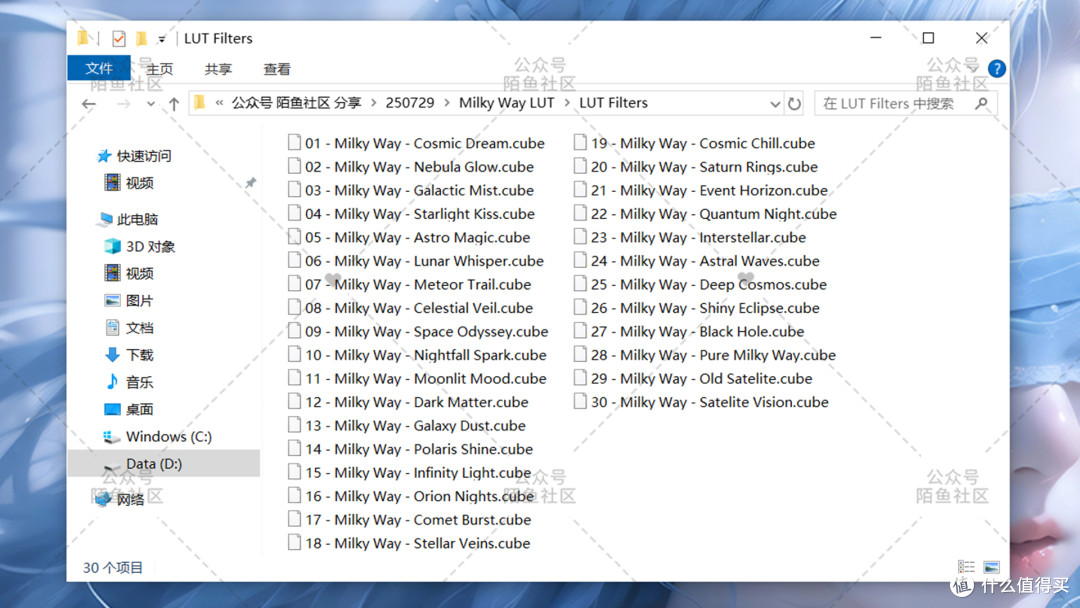The height and width of the screenshot is (608, 1080).
Task: Expand breadcrumb chevron after Milky Way LUT
Action: click(x=567, y=103)
